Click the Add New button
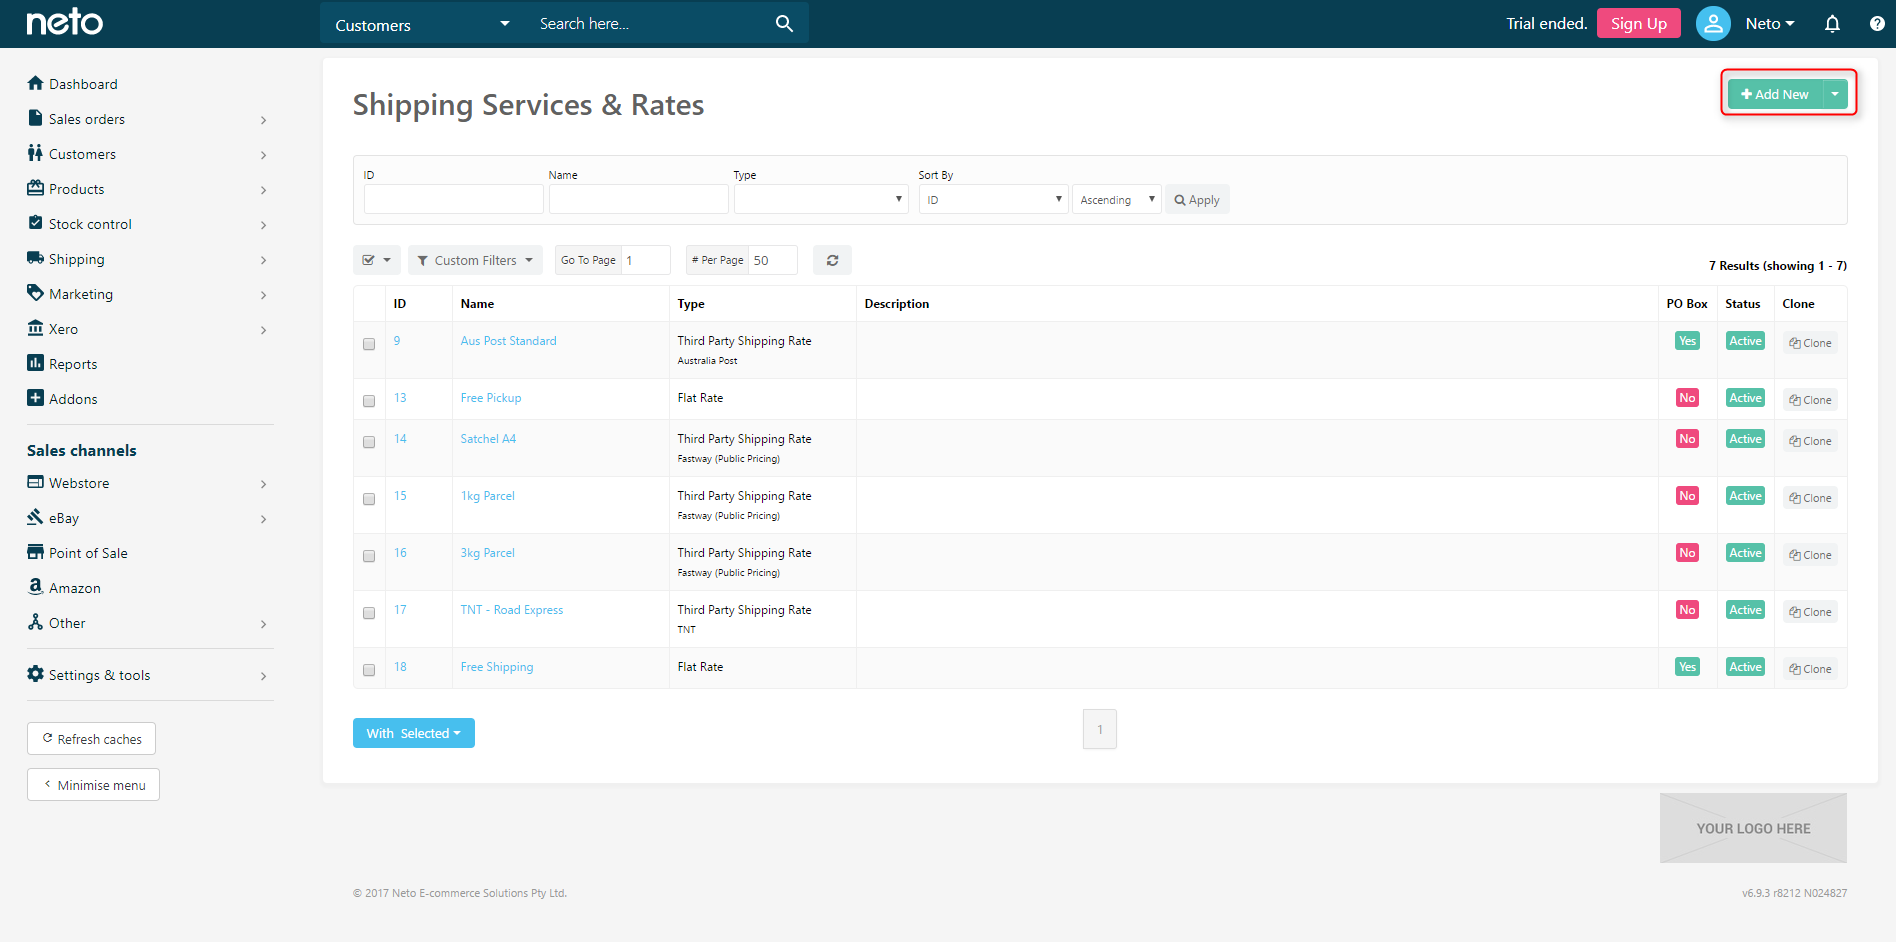This screenshot has height=942, width=1896. click(x=1775, y=94)
